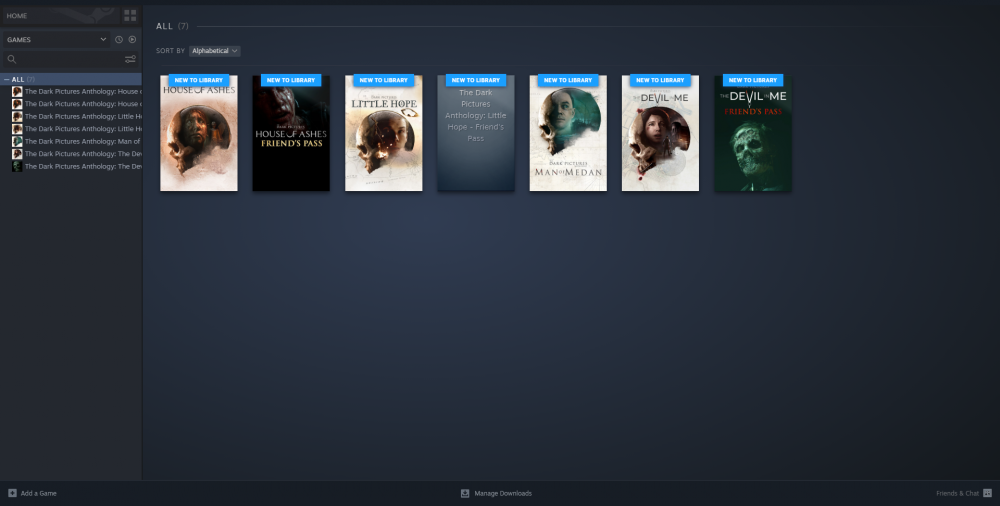1000x506 pixels.
Task: Click the Add a Game text
Action: 38,493
